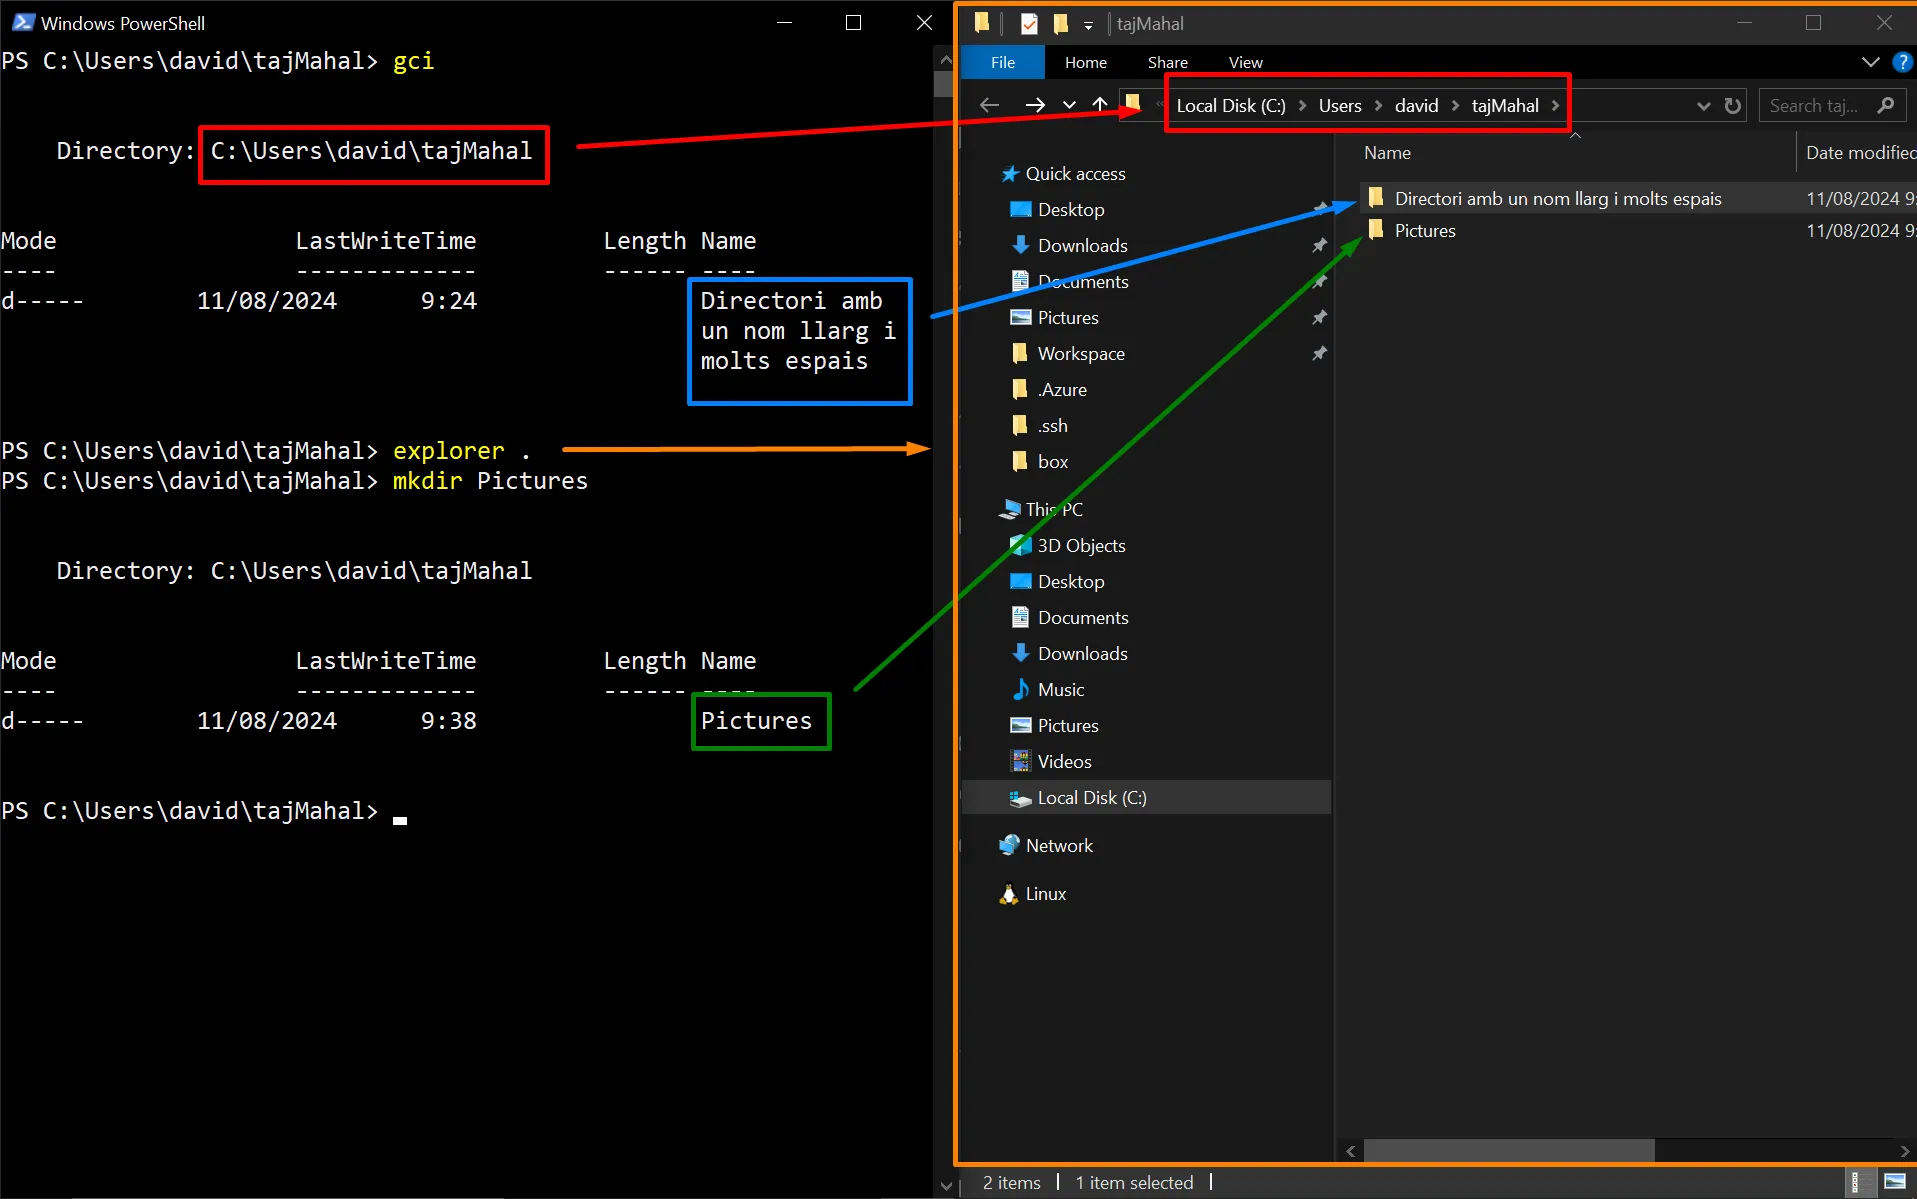Image resolution: width=1917 pixels, height=1199 pixels.
Task: Open the File menu tab
Action: (1002, 62)
